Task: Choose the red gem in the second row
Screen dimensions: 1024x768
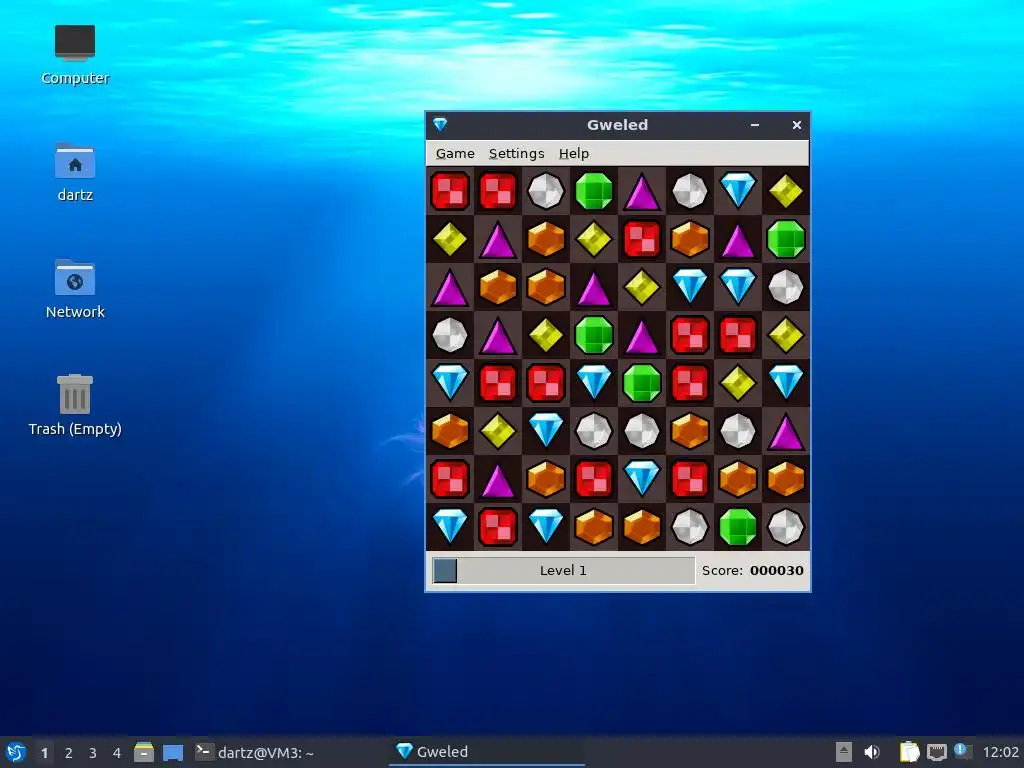Action: pyautogui.click(x=642, y=239)
